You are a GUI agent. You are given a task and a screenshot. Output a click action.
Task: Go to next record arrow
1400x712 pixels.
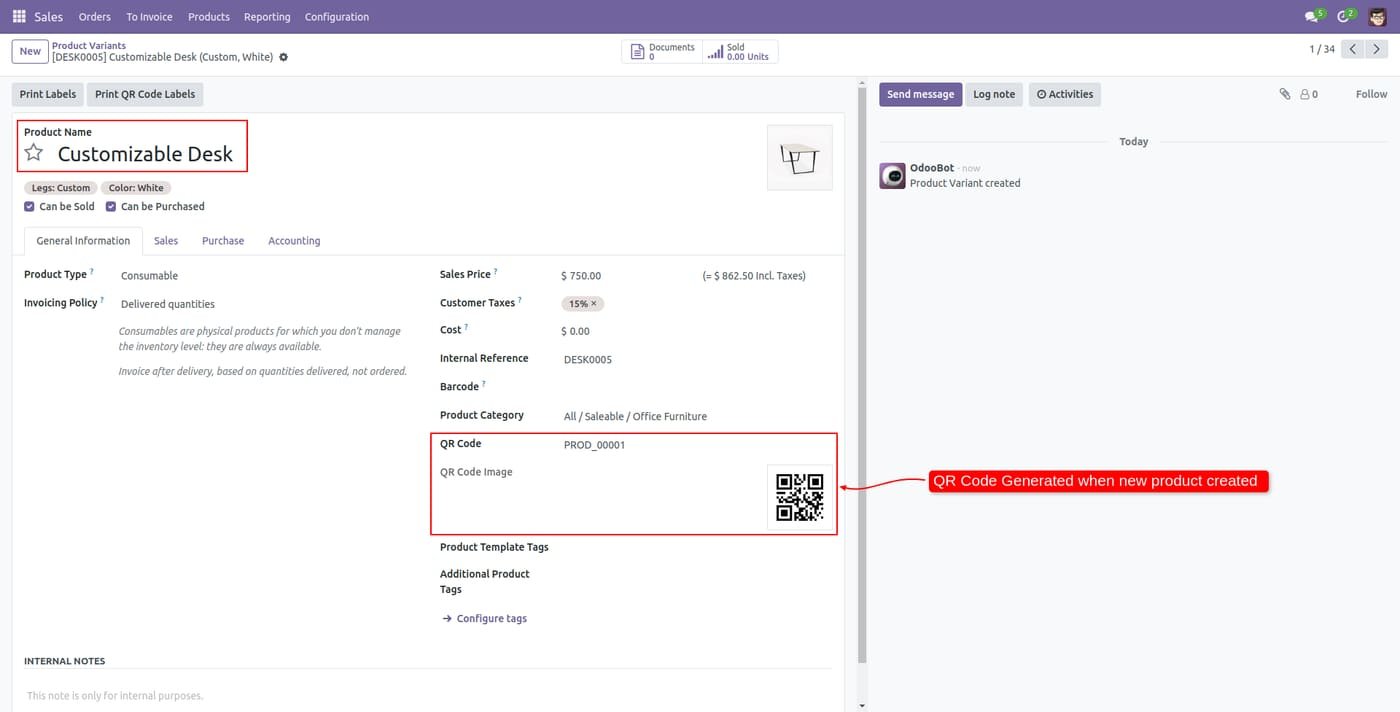(x=1377, y=49)
